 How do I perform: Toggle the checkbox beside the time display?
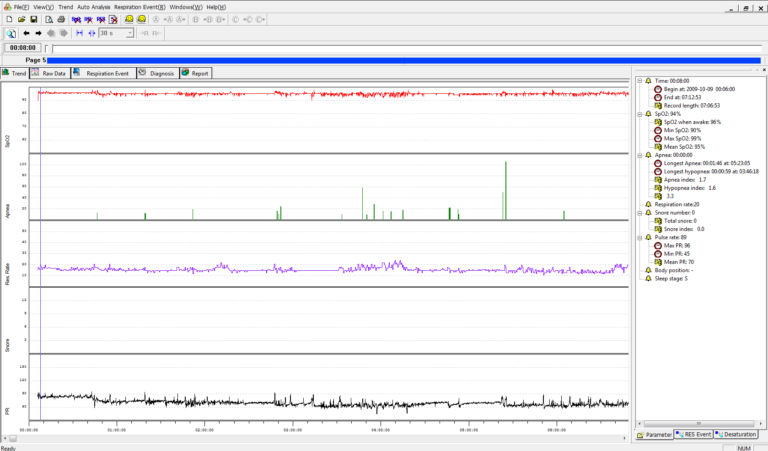pos(46,47)
